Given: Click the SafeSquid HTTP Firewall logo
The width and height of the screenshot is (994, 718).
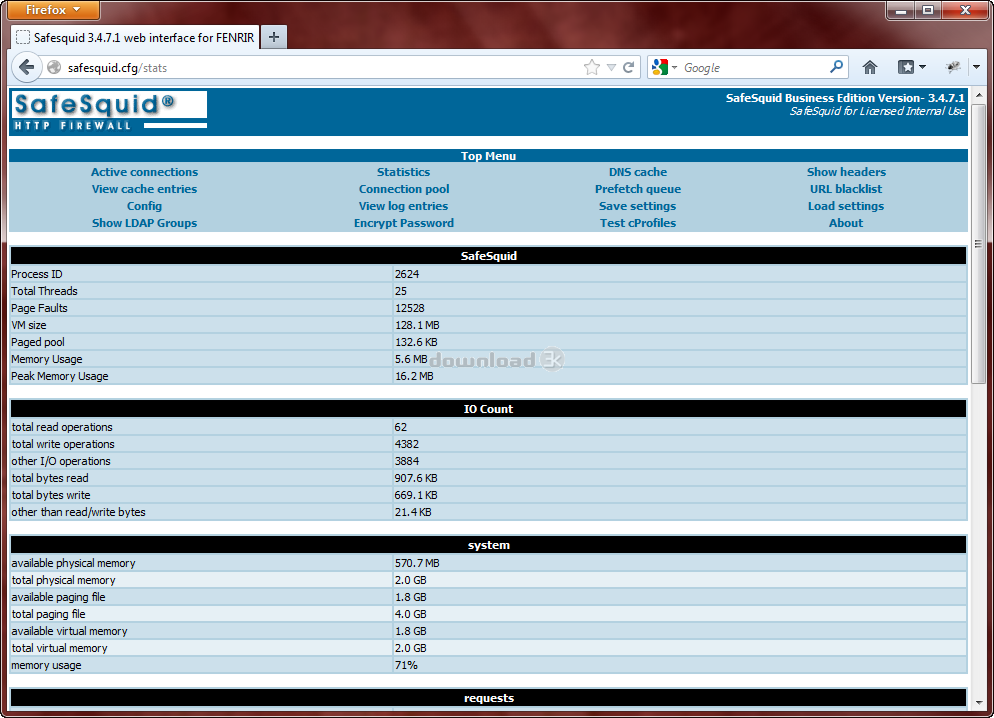Looking at the screenshot, I should (110, 111).
